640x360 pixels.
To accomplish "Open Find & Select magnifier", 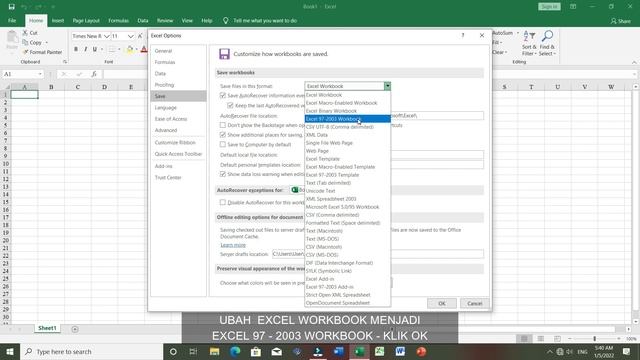I will tap(547, 43).
